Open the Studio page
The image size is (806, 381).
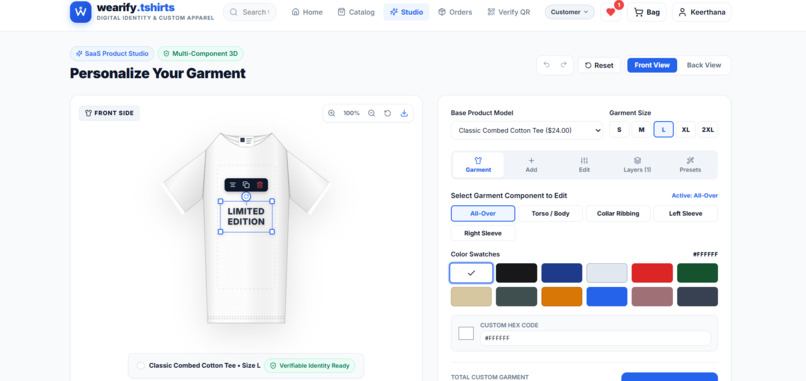click(406, 12)
